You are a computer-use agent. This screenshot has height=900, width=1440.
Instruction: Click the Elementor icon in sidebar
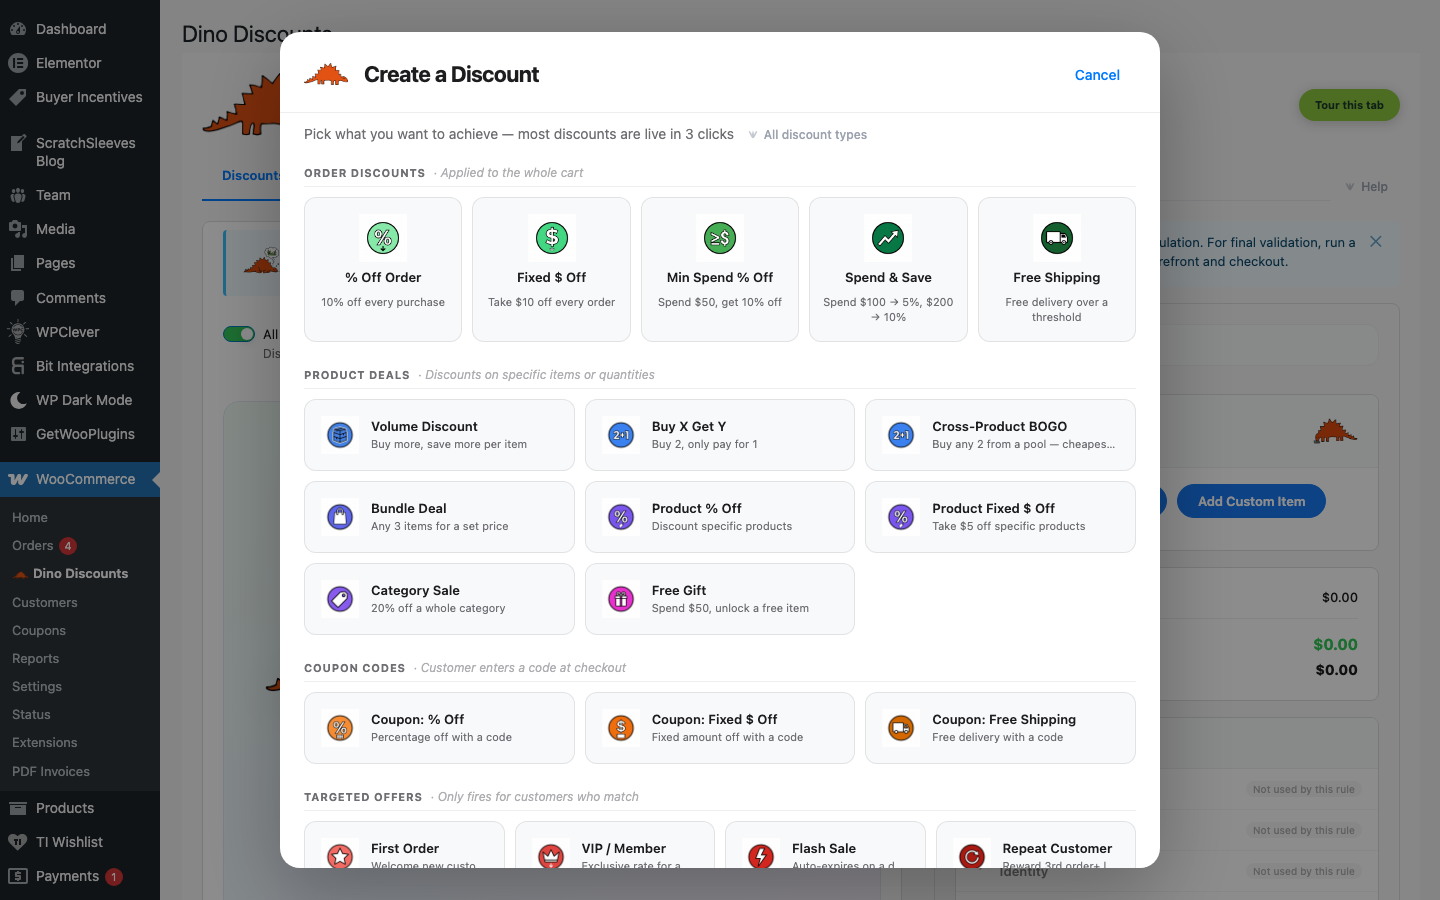click(18, 63)
